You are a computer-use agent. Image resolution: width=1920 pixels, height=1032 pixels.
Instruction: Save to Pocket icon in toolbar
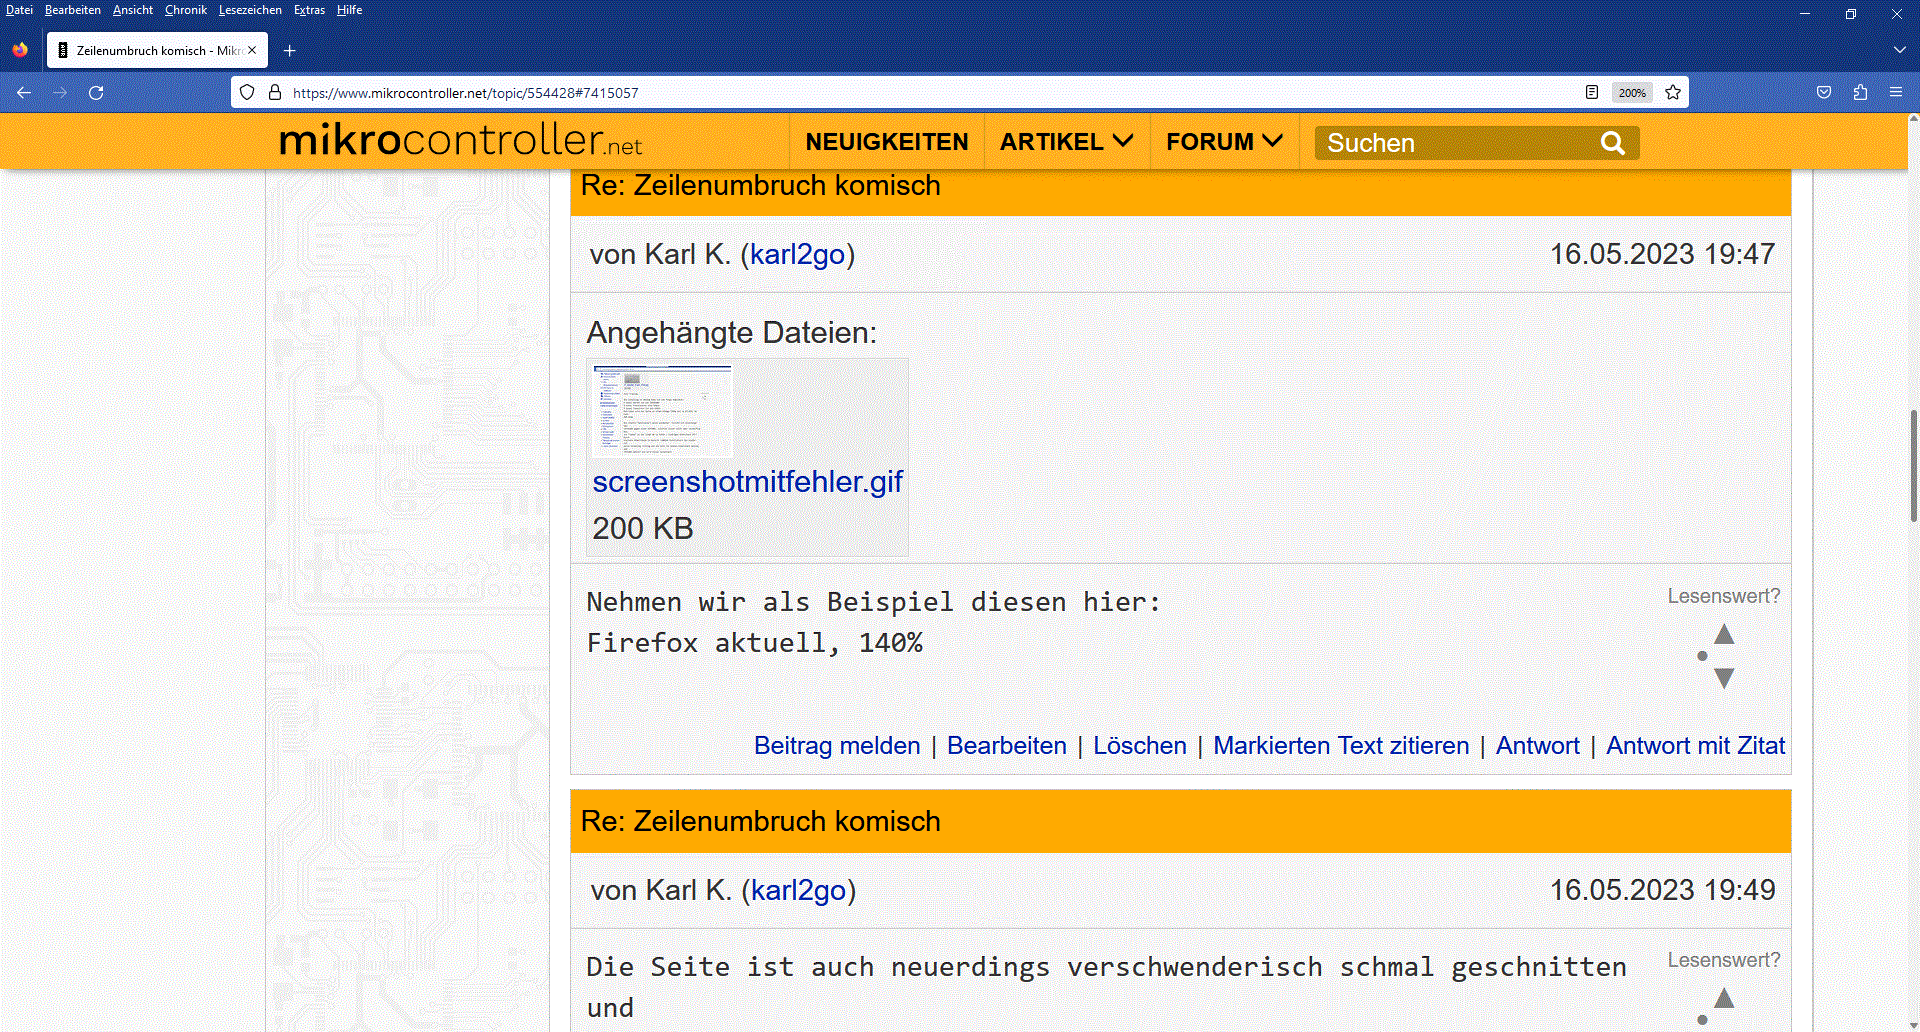[1824, 92]
